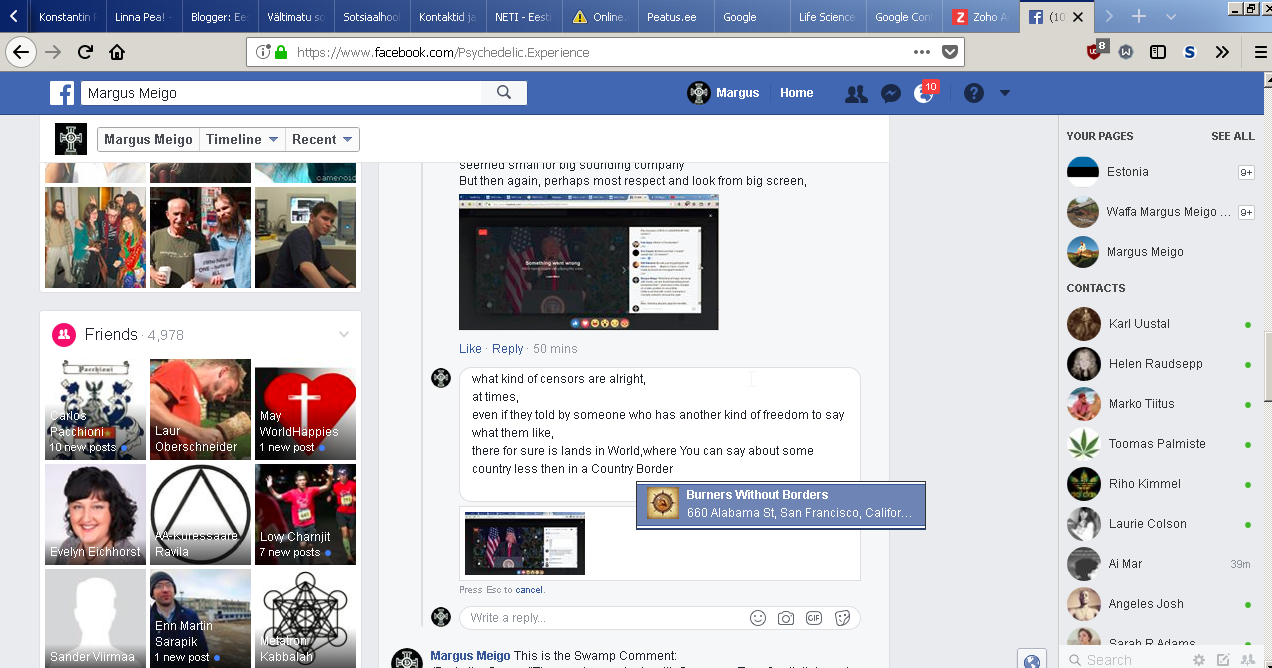Open Evelyn Eichhorst friend thumbnail
This screenshot has height=668, width=1272.
[x=95, y=514]
